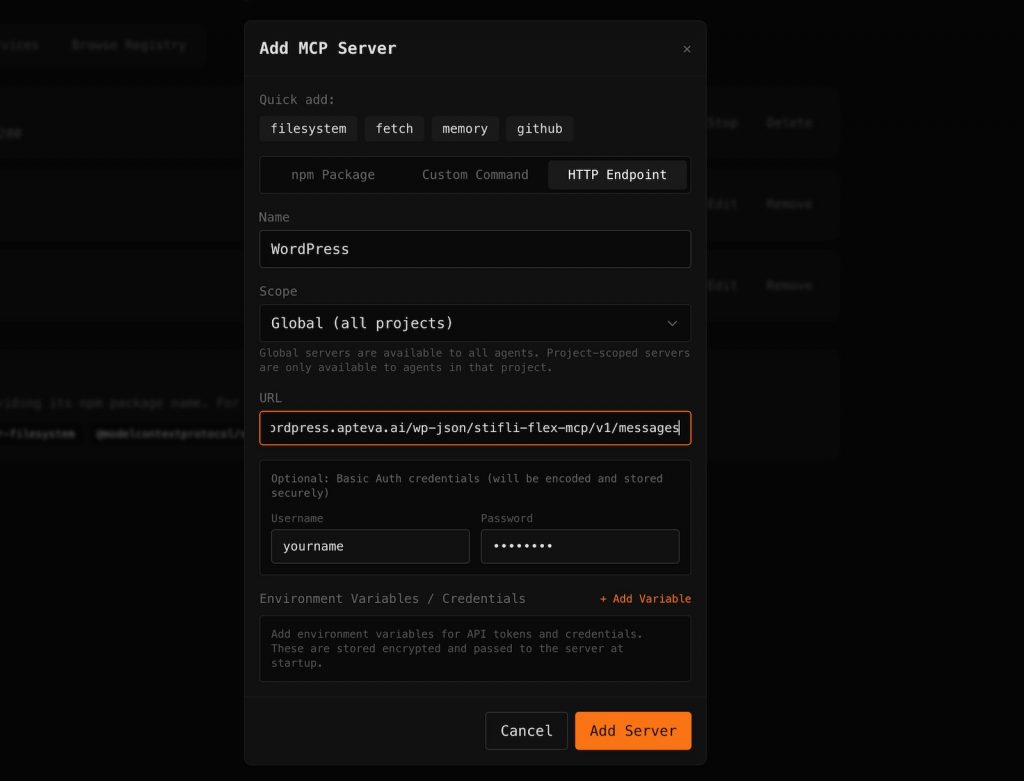The image size is (1024, 781).
Task: Confirm with the Add Server button
Action: point(633,731)
